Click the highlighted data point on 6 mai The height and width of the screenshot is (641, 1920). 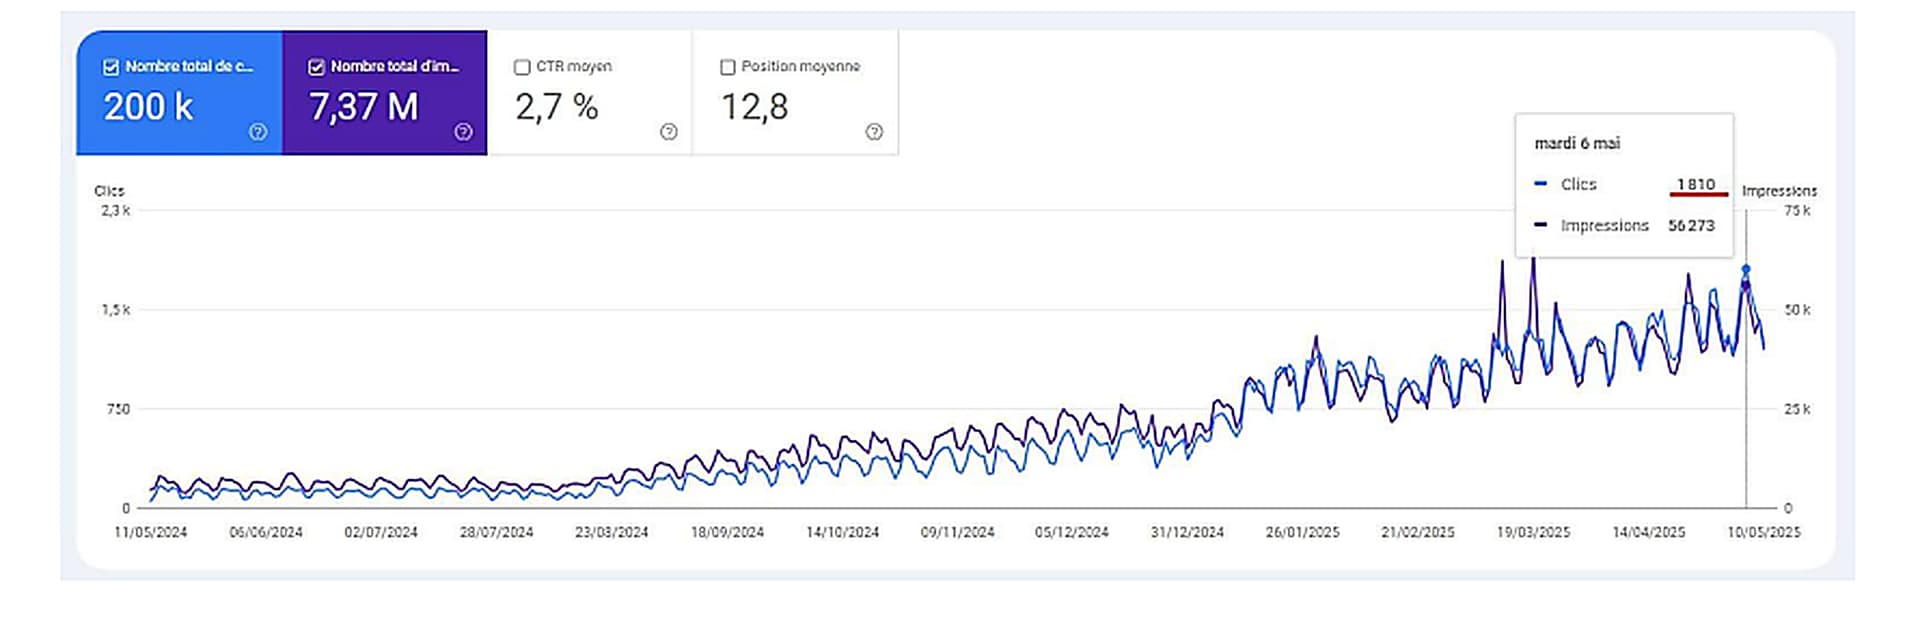(1746, 270)
